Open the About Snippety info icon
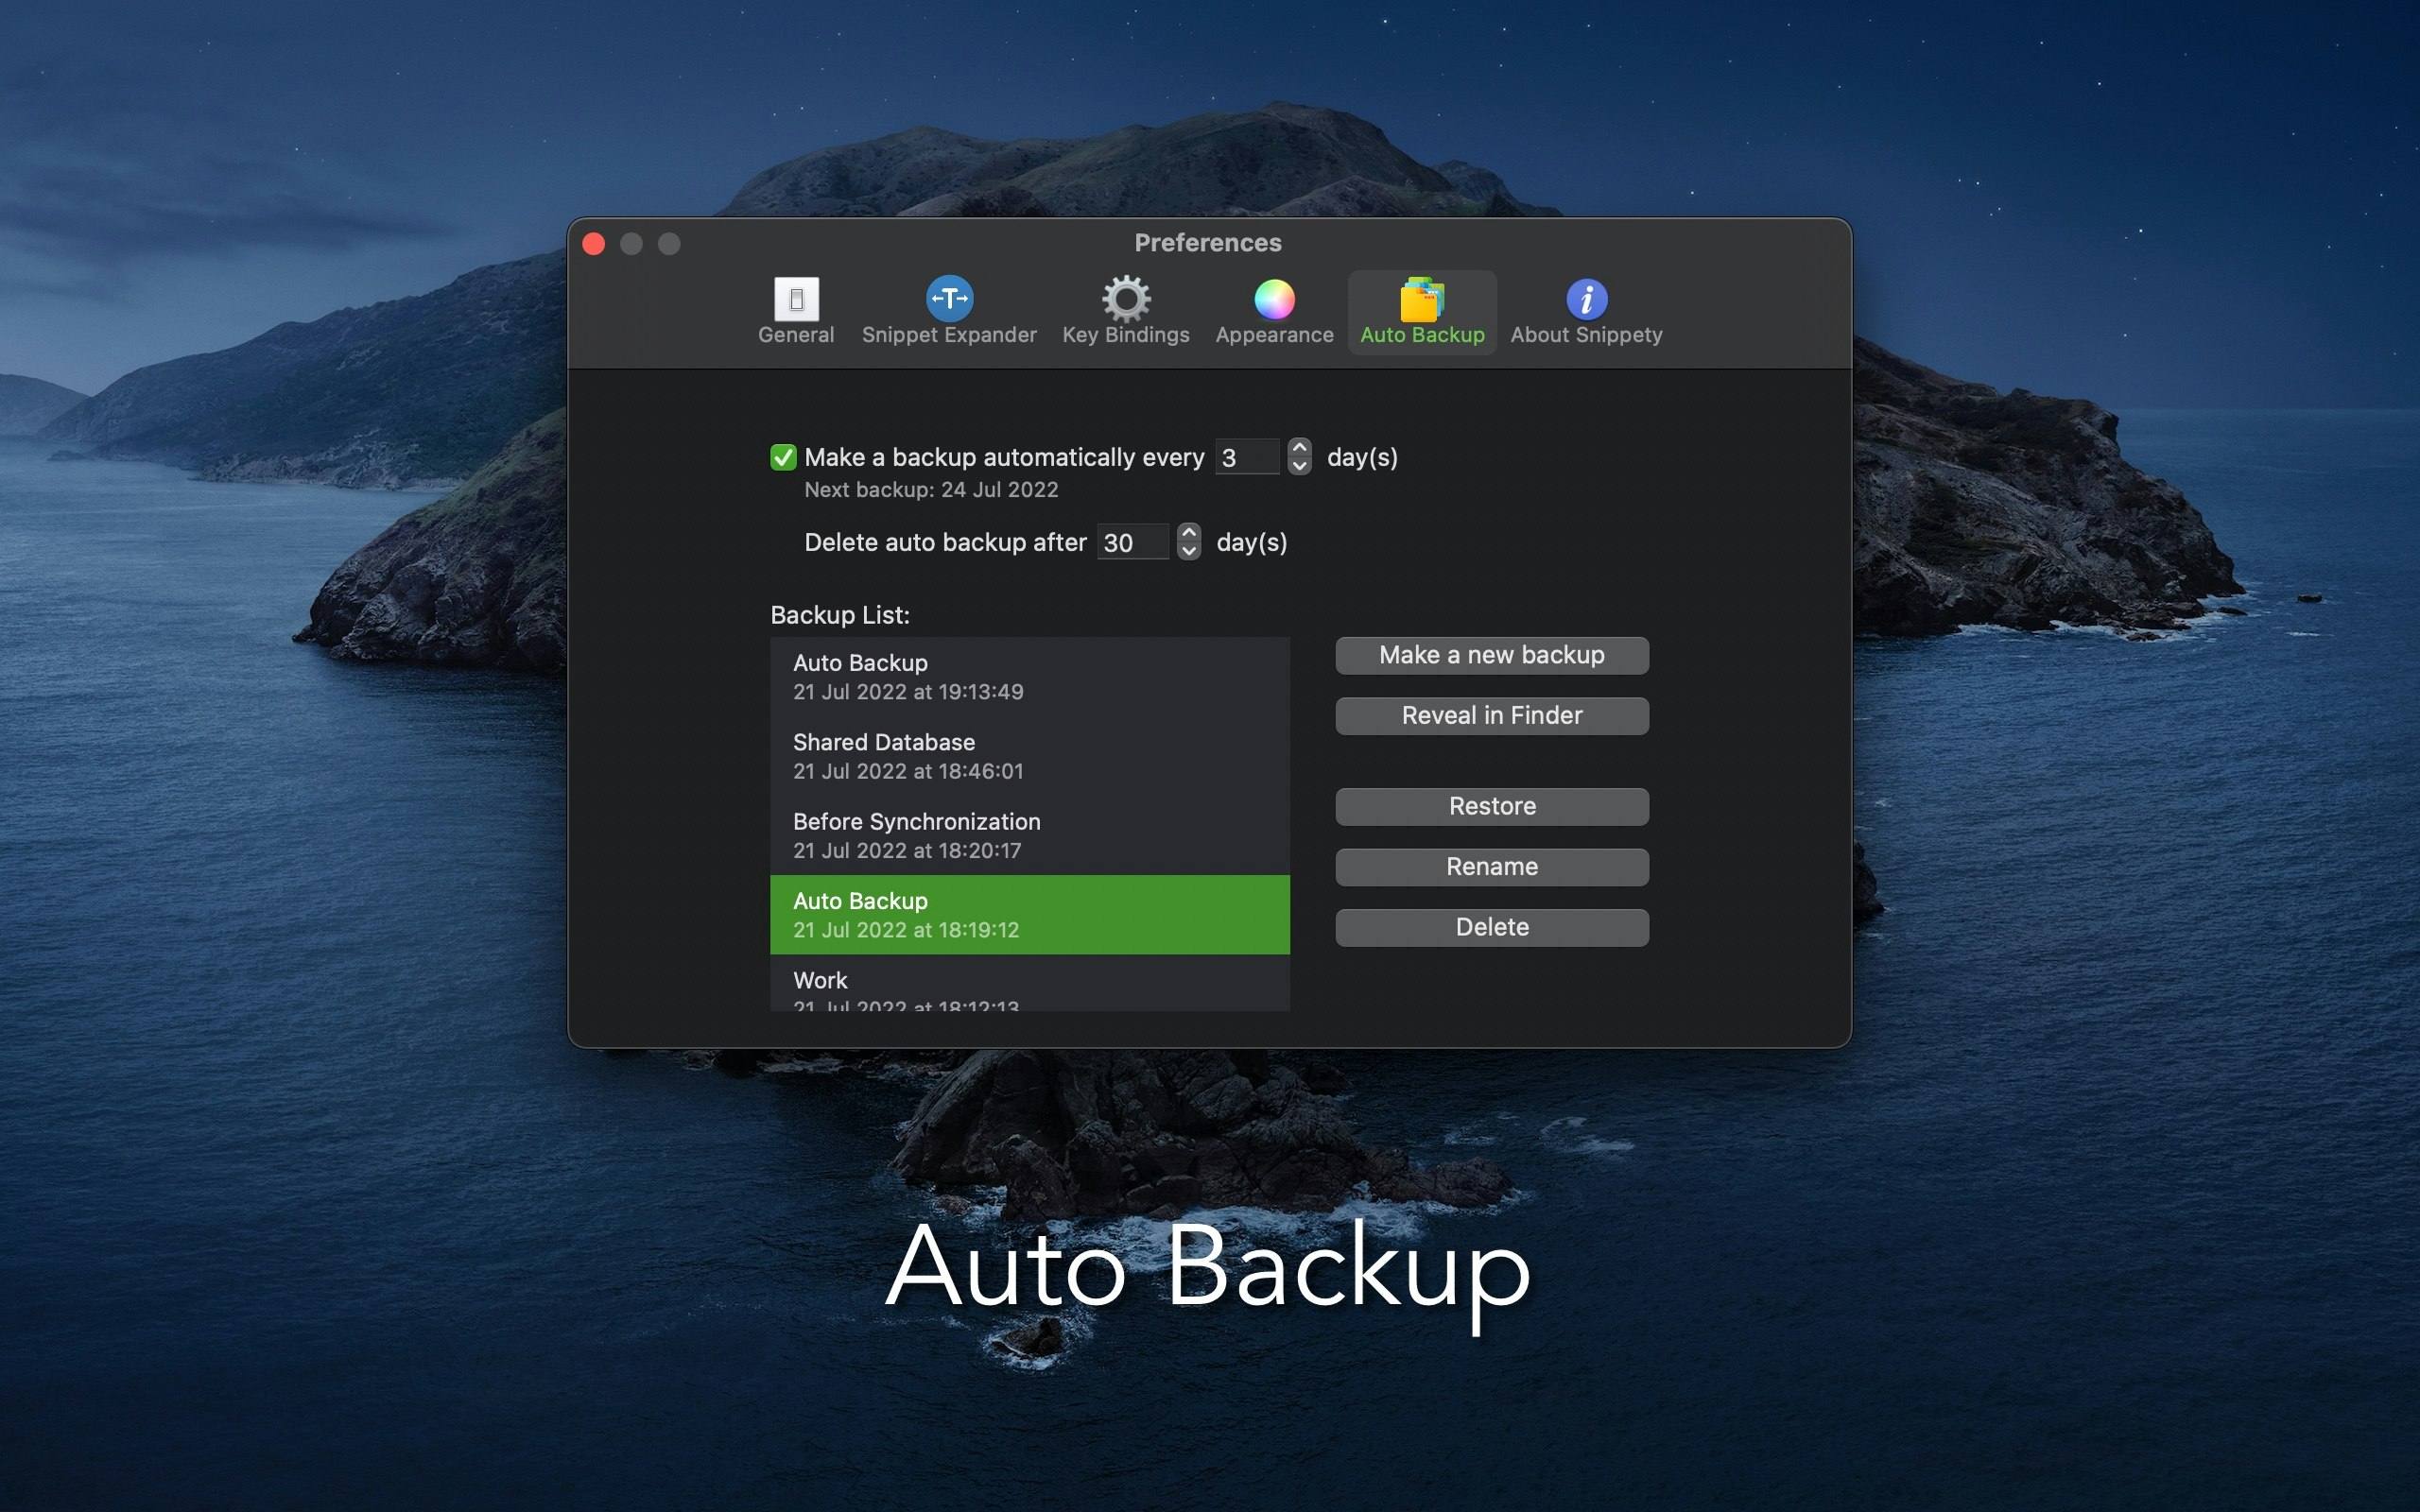This screenshot has width=2420, height=1512. pyautogui.click(x=1586, y=299)
